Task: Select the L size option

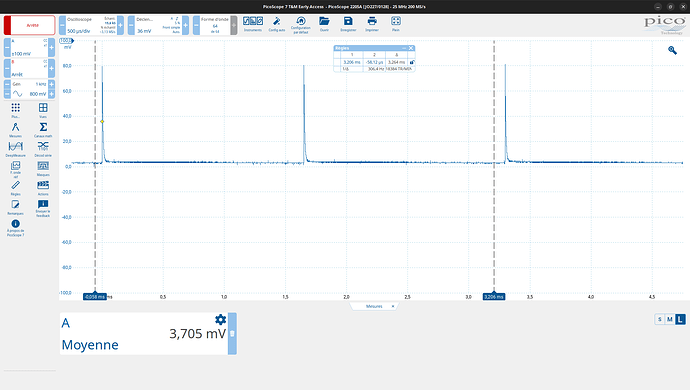Action: click(680, 319)
